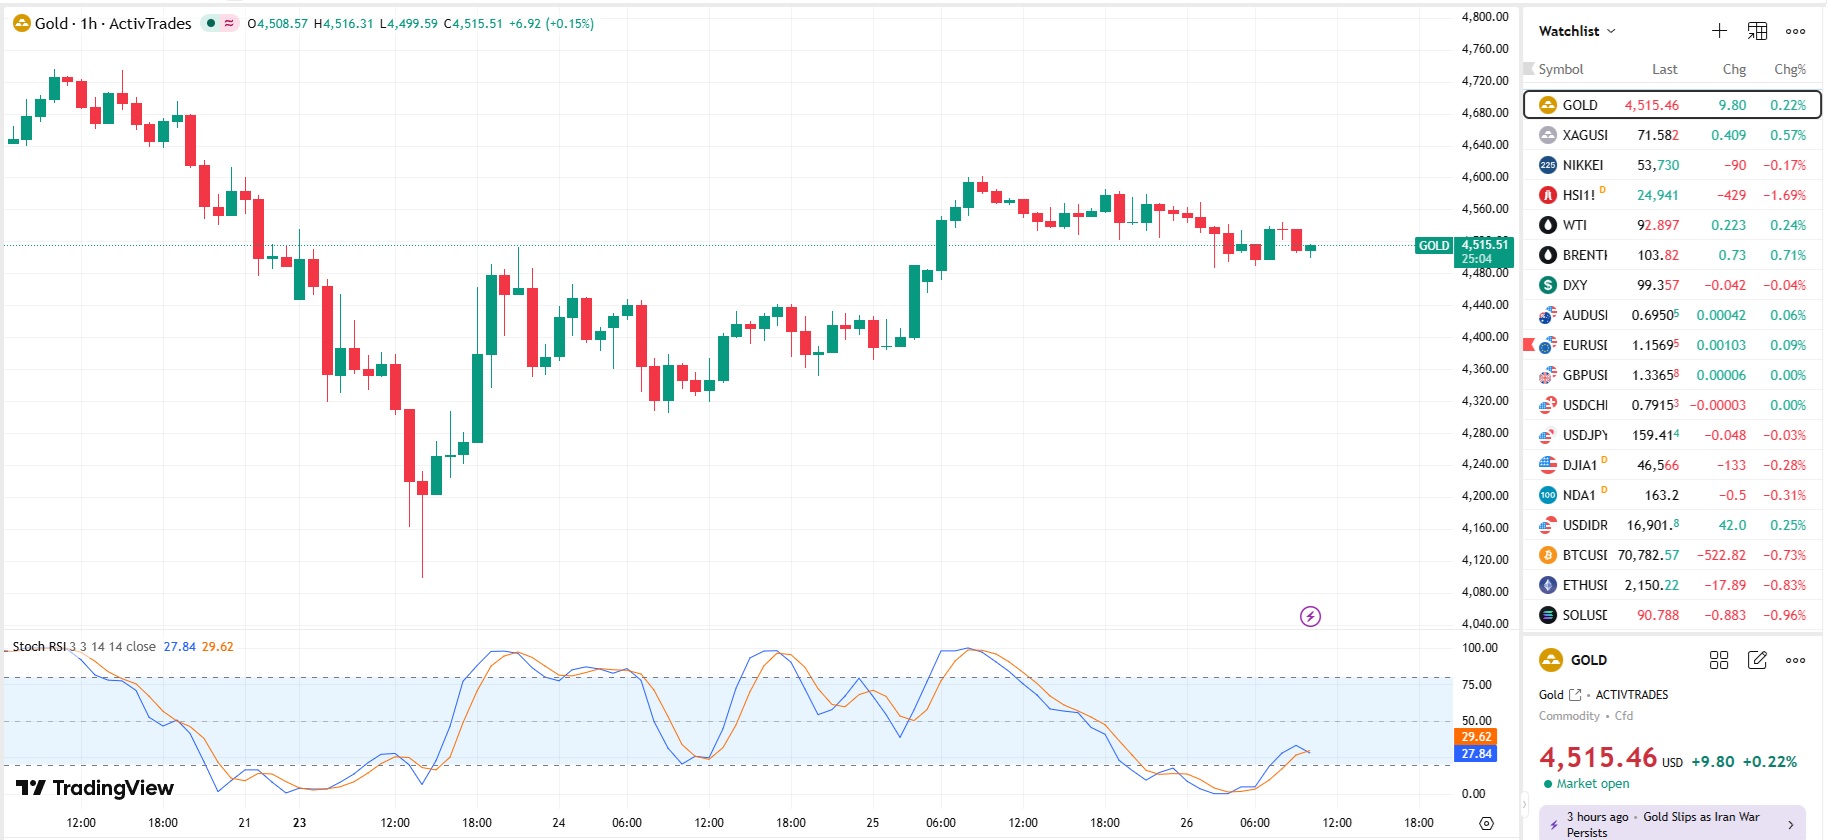The image size is (1827, 840).
Task: Expand the Gold Slips news headline arrow
Action: (1790, 825)
